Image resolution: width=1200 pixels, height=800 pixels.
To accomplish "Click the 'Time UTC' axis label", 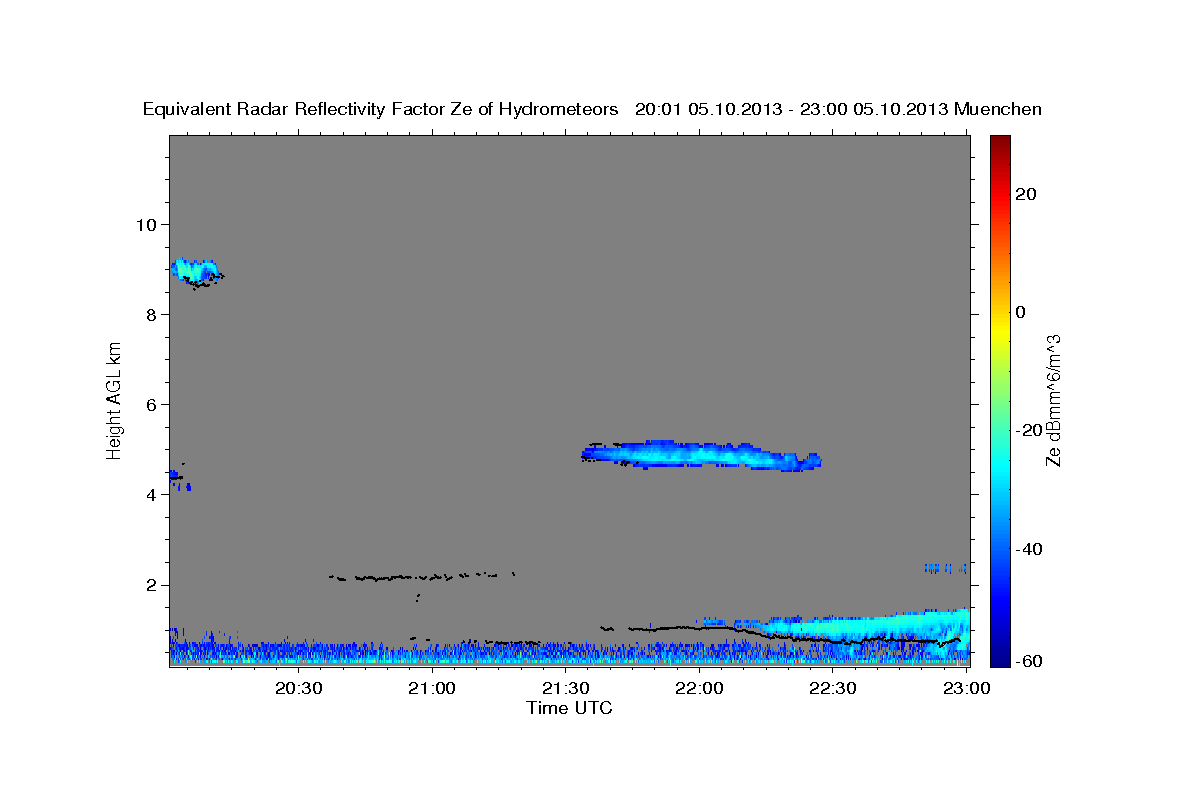I will click(x=569, y=707).
